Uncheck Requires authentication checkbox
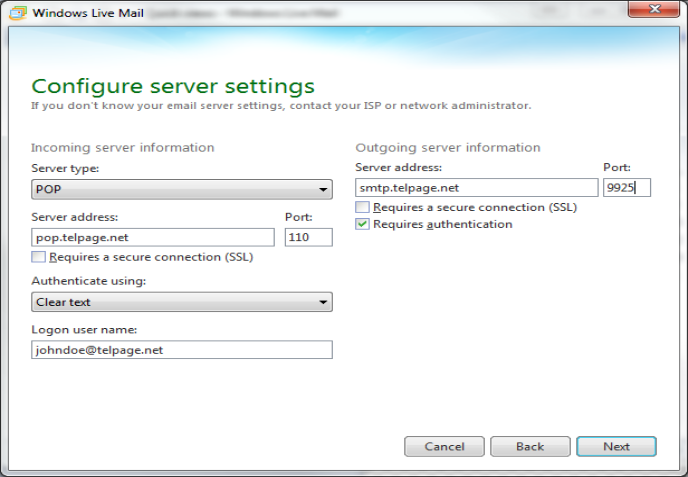688x477 pixels. (362, 224)
